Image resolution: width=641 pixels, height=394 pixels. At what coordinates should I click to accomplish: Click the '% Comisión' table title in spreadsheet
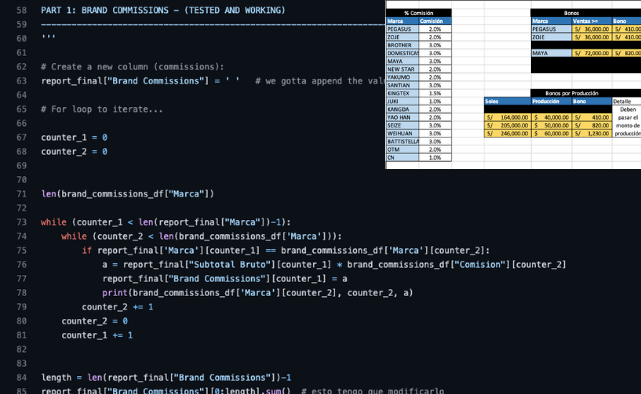[x=419, y=13]
